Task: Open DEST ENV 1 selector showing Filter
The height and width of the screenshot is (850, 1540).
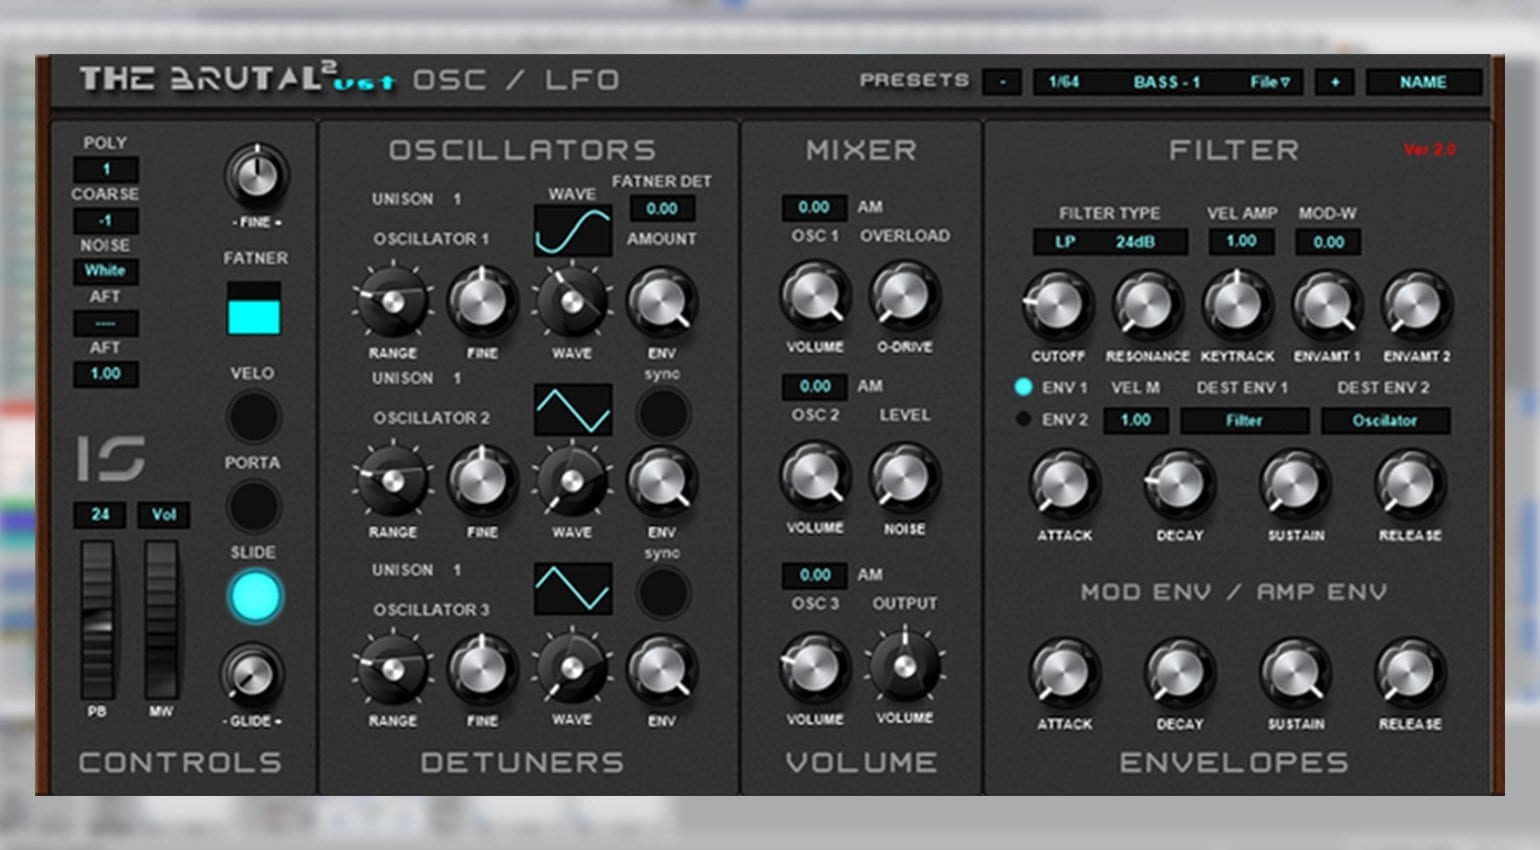Action: pyautogui.click(x=1244, y=421)
